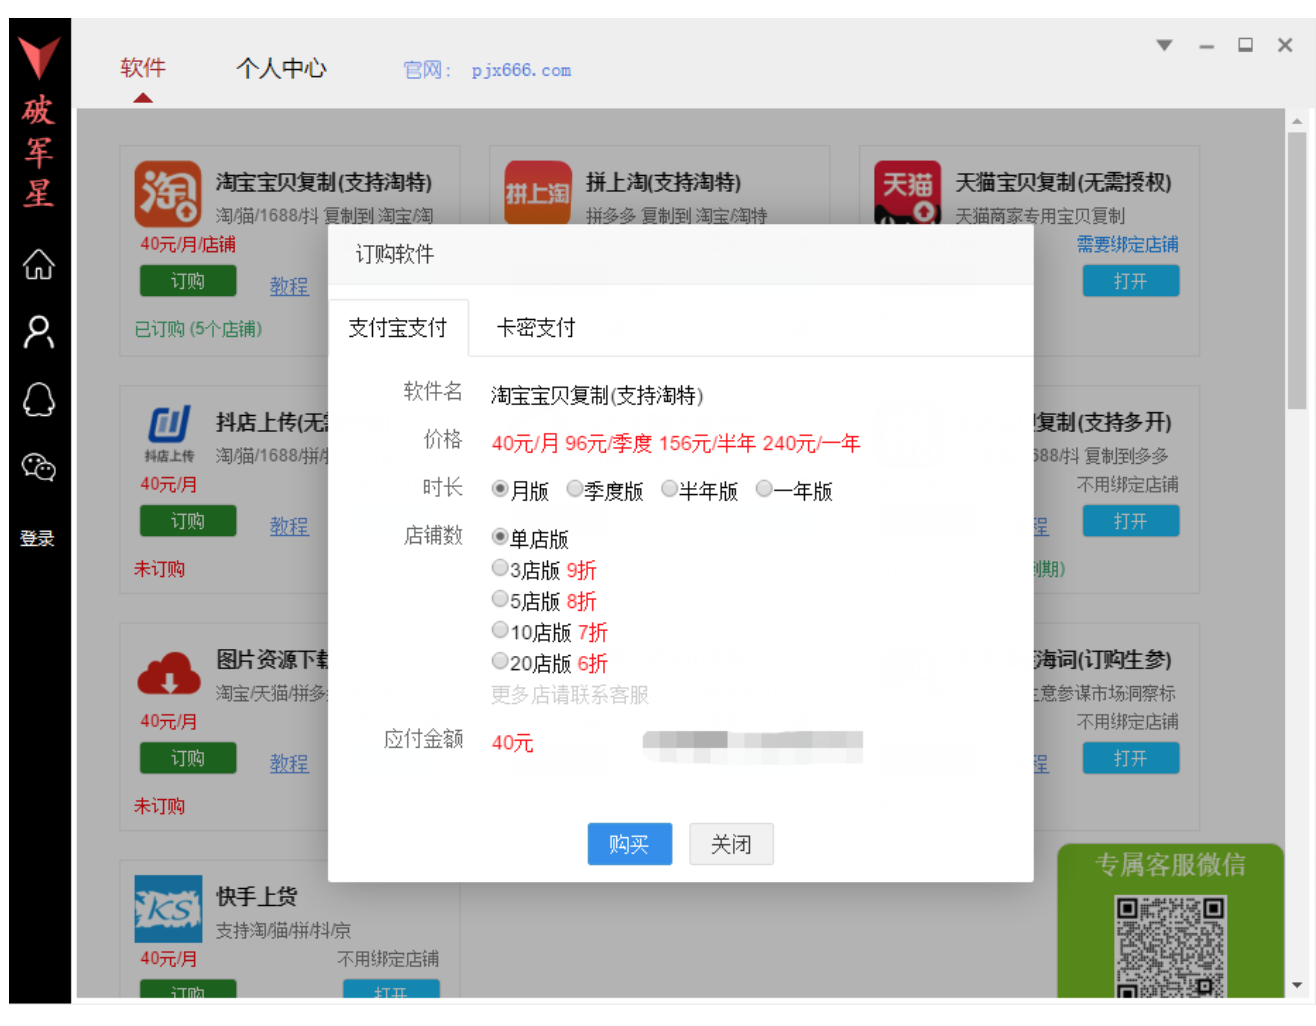Click the 天猫 app icon
Screen dimensions: 1316x1026
pyautogui.click(x=907, y=193)
